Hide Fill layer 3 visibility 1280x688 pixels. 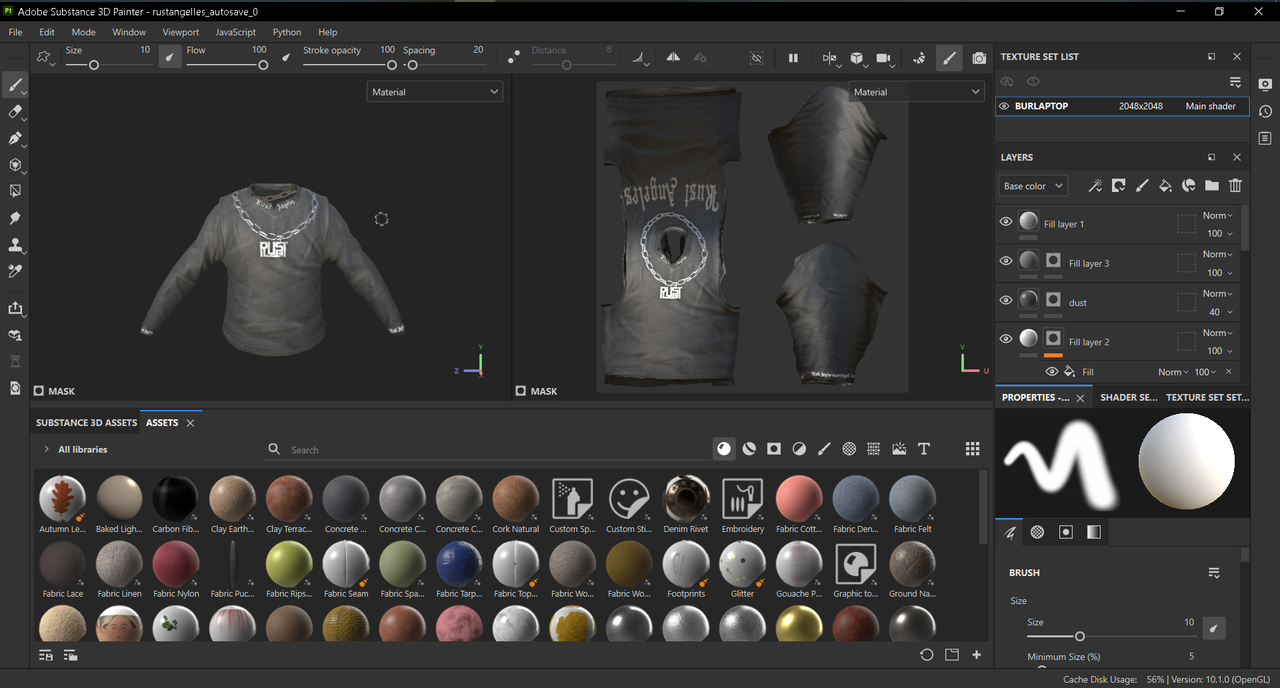(x=1006, y=261)
